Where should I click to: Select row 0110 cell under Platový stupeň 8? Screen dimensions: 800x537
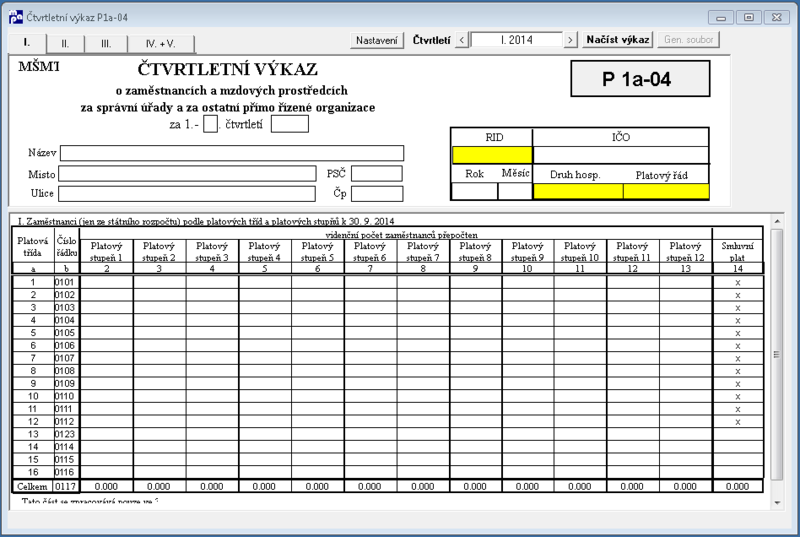point(476,396)
